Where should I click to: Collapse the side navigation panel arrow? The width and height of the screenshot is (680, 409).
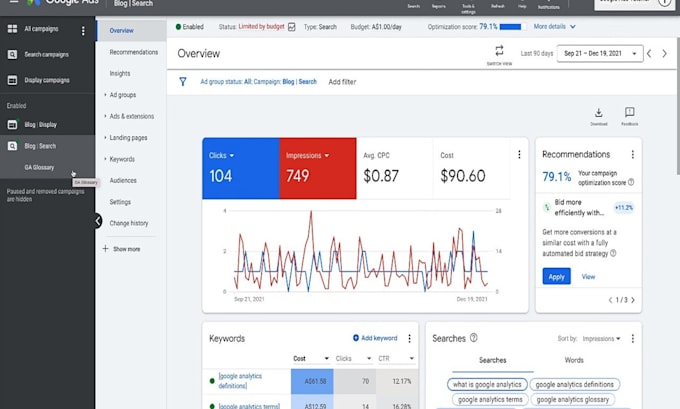98,221
